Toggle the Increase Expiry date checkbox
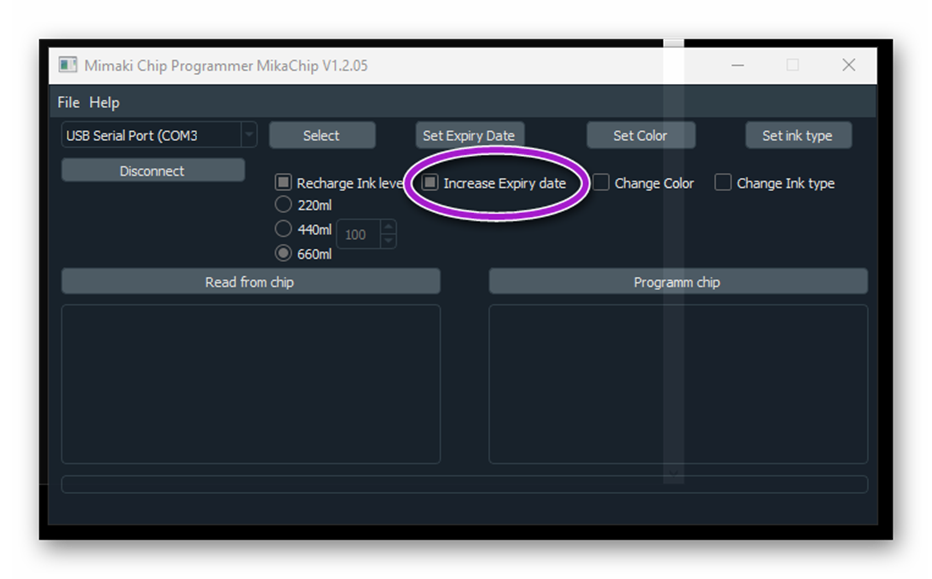The height and width of the screenshot is (579, 932). (x=430, y=182)
